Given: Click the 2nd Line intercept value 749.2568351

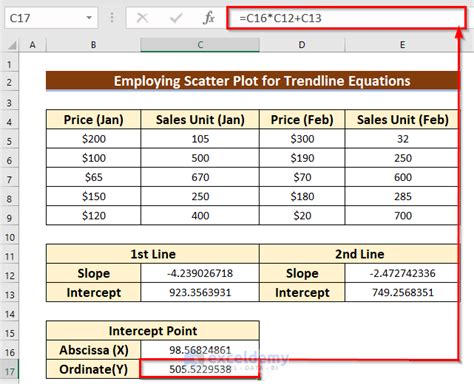Looking at the screenshot, I should click(x=402, y=292).
